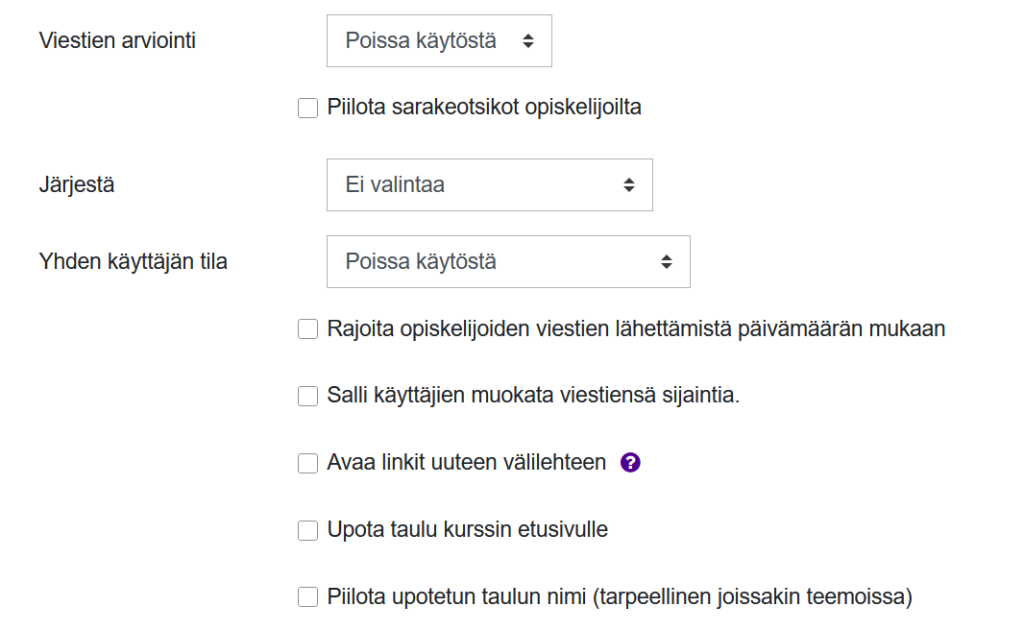Tick Rajoita opiskelijoiden viestien lähettämistä checkbox
1024x631 pixels.
[x=308, y=329]
